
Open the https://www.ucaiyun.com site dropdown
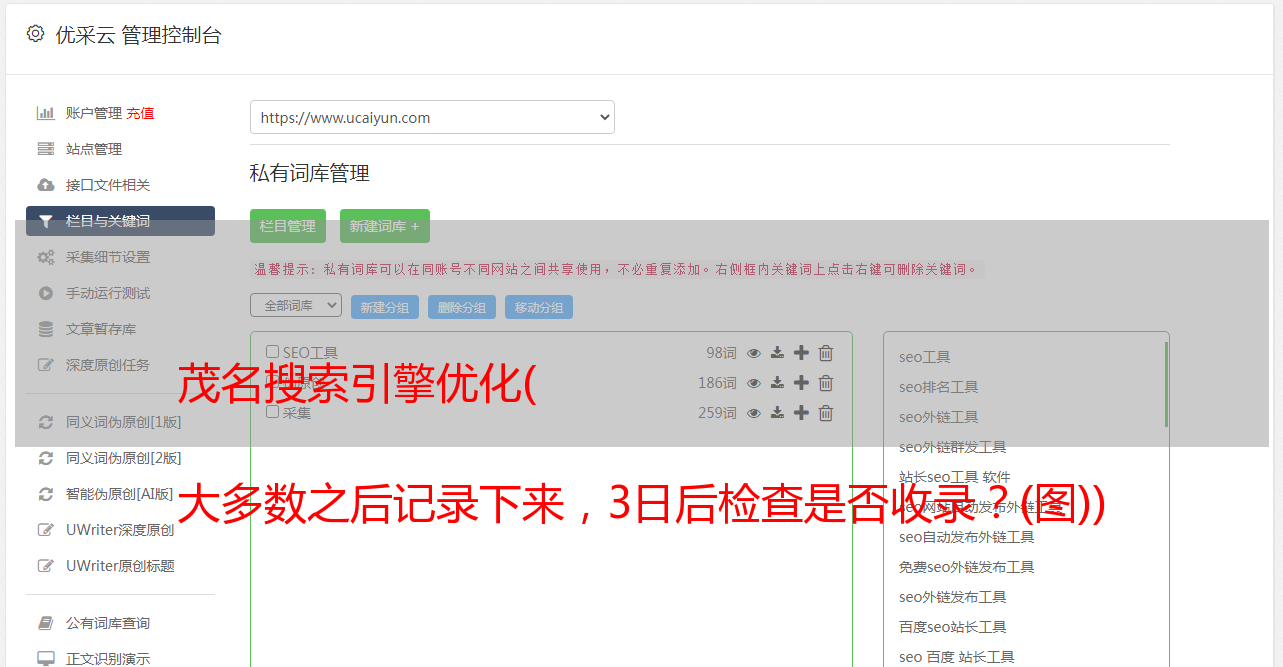click(x=432, y=117)
